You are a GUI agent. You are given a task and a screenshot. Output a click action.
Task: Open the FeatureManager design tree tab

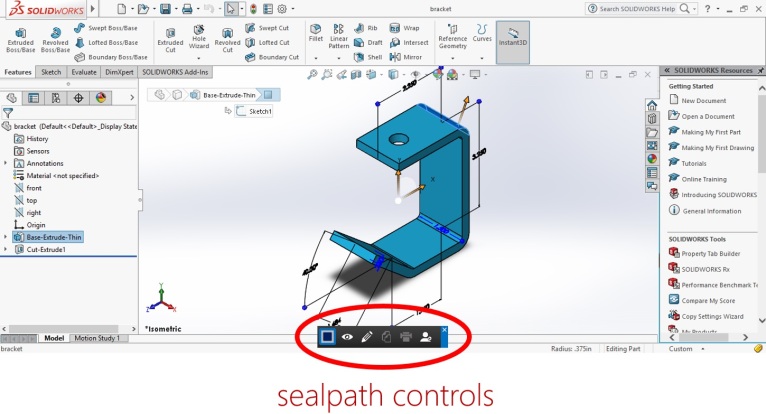[x=11, y=98]
